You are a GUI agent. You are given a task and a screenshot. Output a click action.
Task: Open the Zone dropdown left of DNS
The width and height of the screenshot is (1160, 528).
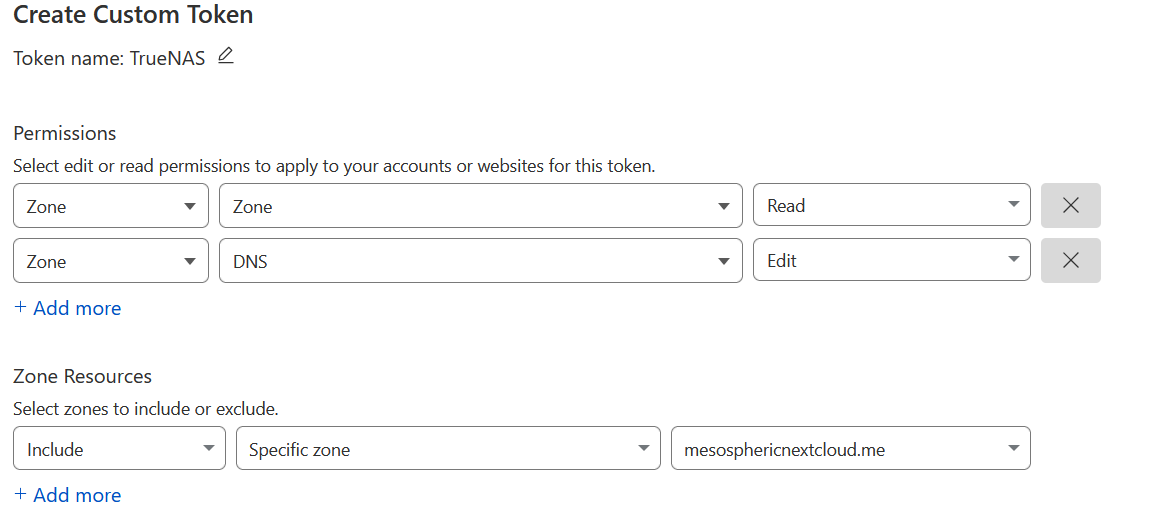(111, 261)
